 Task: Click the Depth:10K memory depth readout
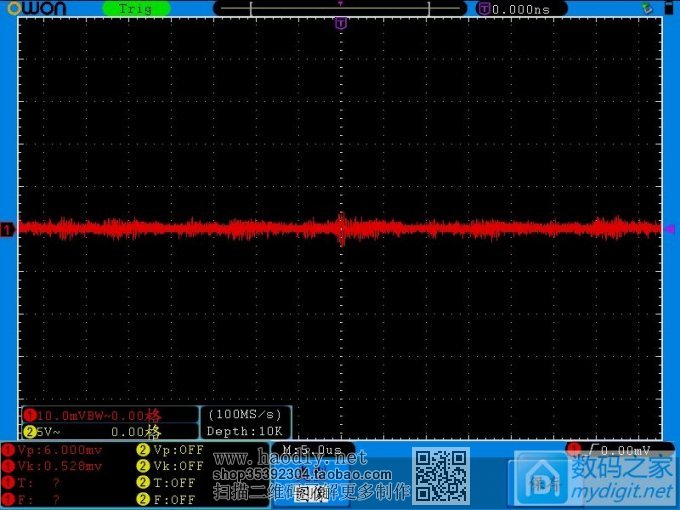pyautogui.click(x=246, y=431)
